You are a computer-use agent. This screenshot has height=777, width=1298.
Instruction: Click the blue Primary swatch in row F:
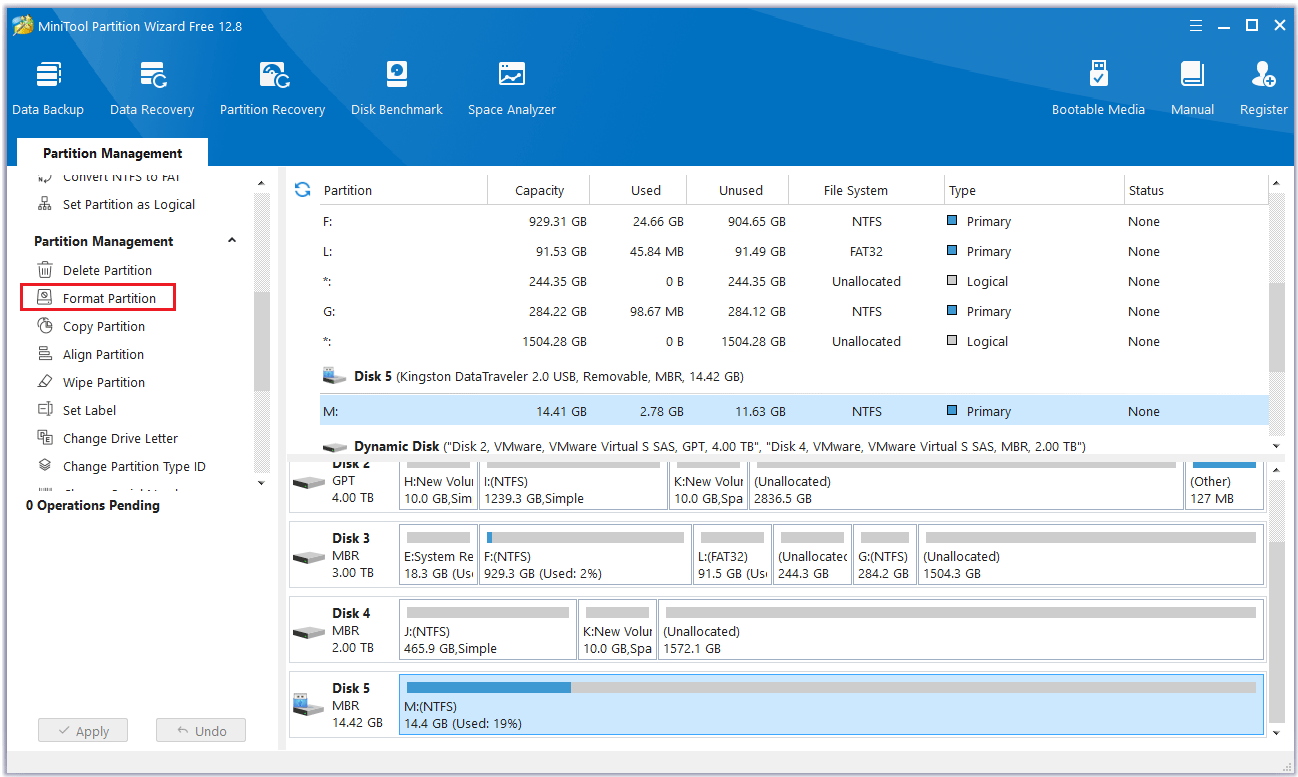[x=952, y=220]
